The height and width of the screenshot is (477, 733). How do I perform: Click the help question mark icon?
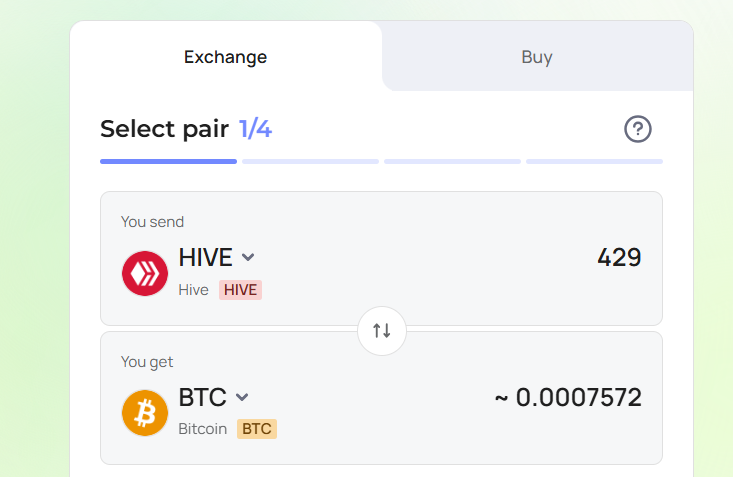(638, 129)
